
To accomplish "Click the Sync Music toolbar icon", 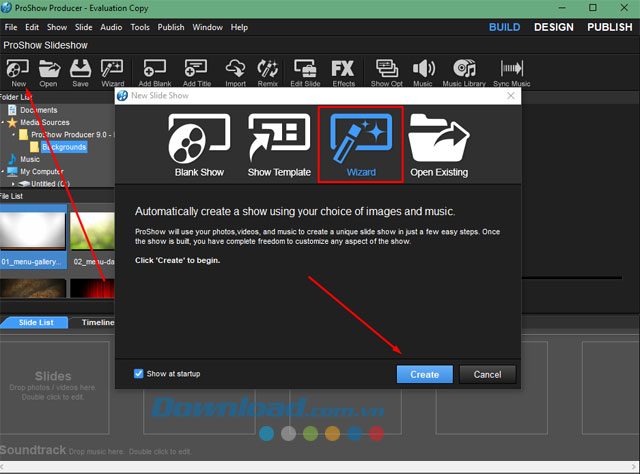I will (x=512, y=73).
